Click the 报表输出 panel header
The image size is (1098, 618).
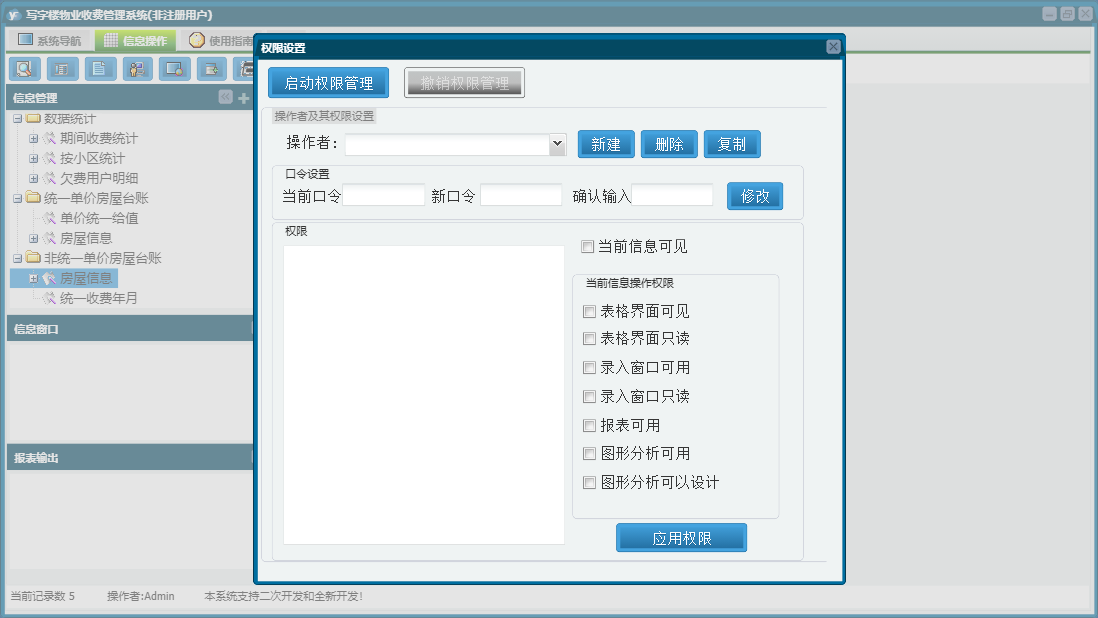click(130, 457)
